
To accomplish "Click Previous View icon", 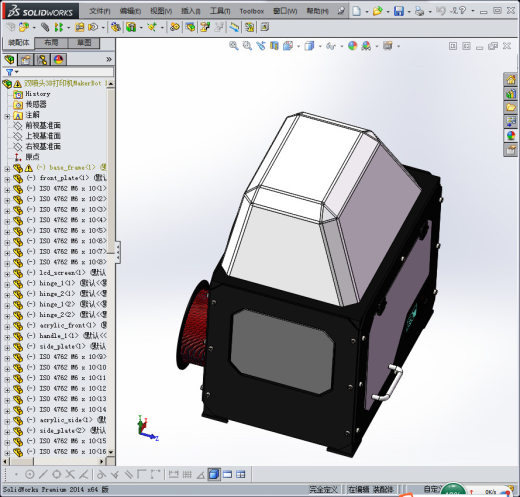I will point(261,46).
